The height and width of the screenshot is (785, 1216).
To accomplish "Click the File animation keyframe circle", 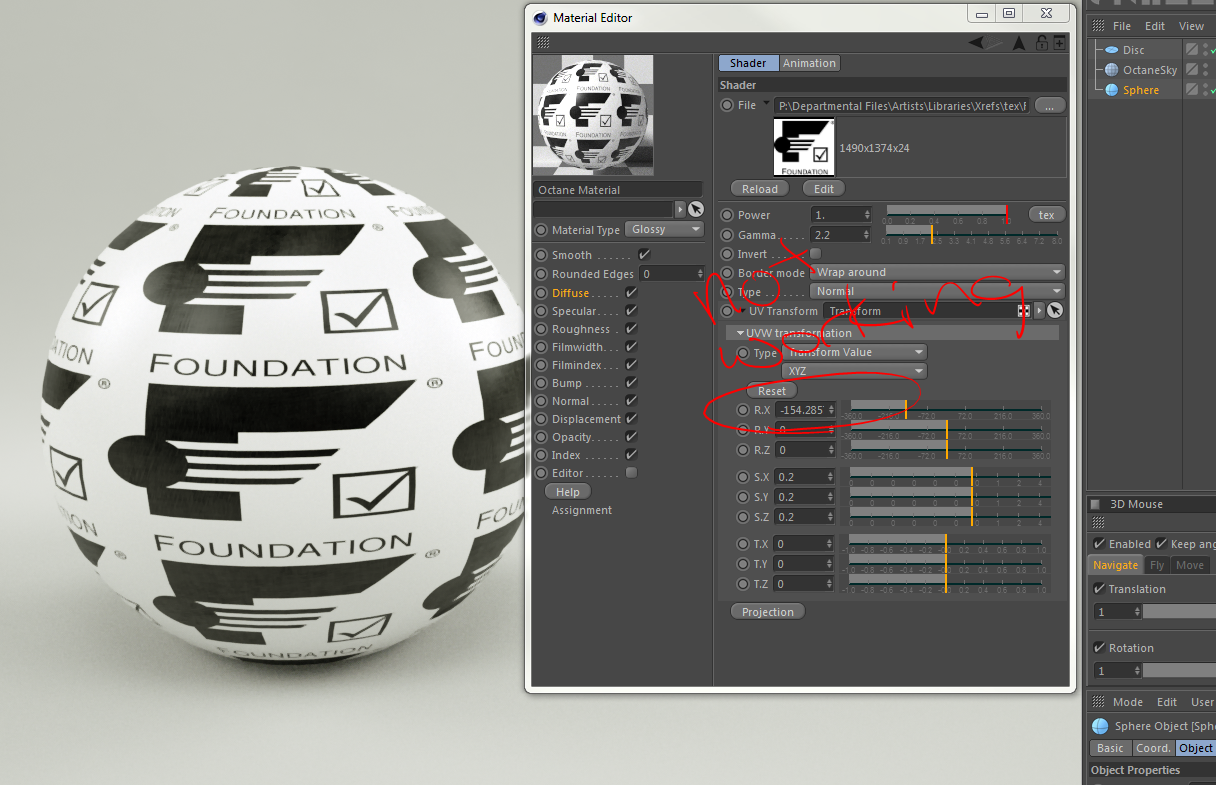I will coord(727,105).
